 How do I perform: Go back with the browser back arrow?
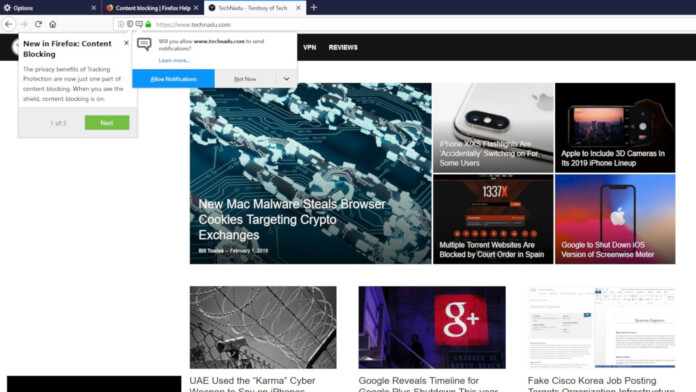(x=9, y=24)
